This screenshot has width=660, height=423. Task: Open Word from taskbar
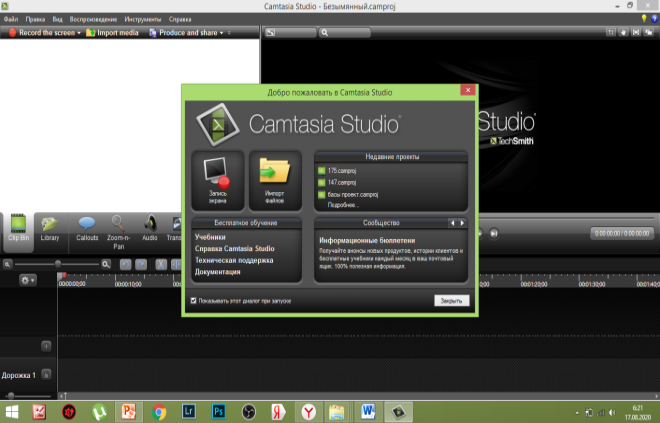click(x=367, y=412)
